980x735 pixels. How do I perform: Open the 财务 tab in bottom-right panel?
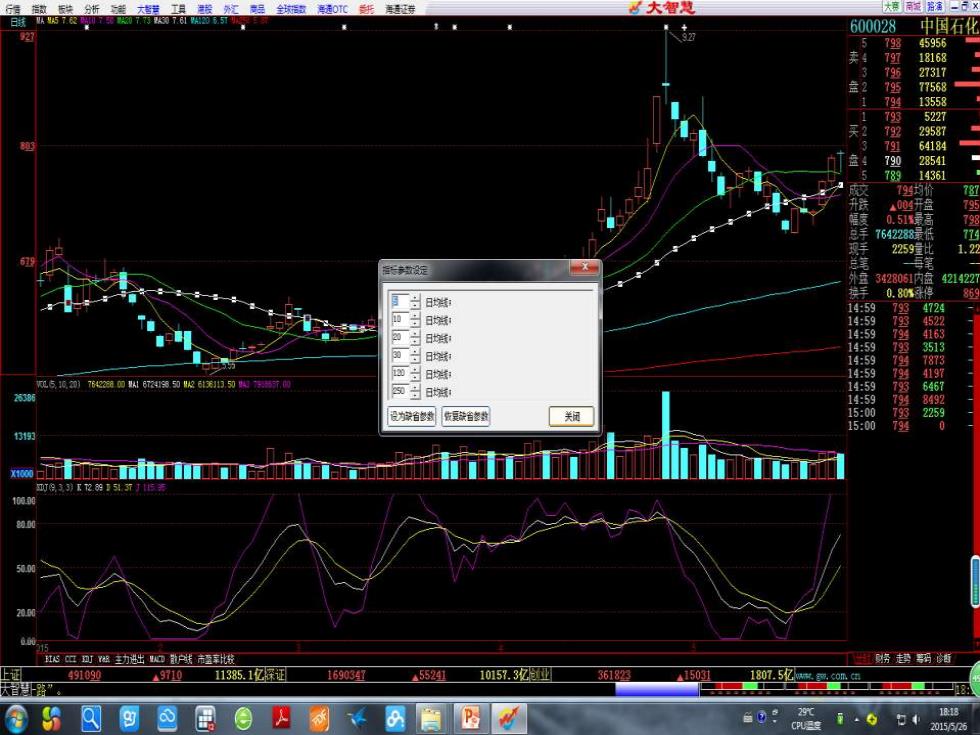[x=882, y=658]
